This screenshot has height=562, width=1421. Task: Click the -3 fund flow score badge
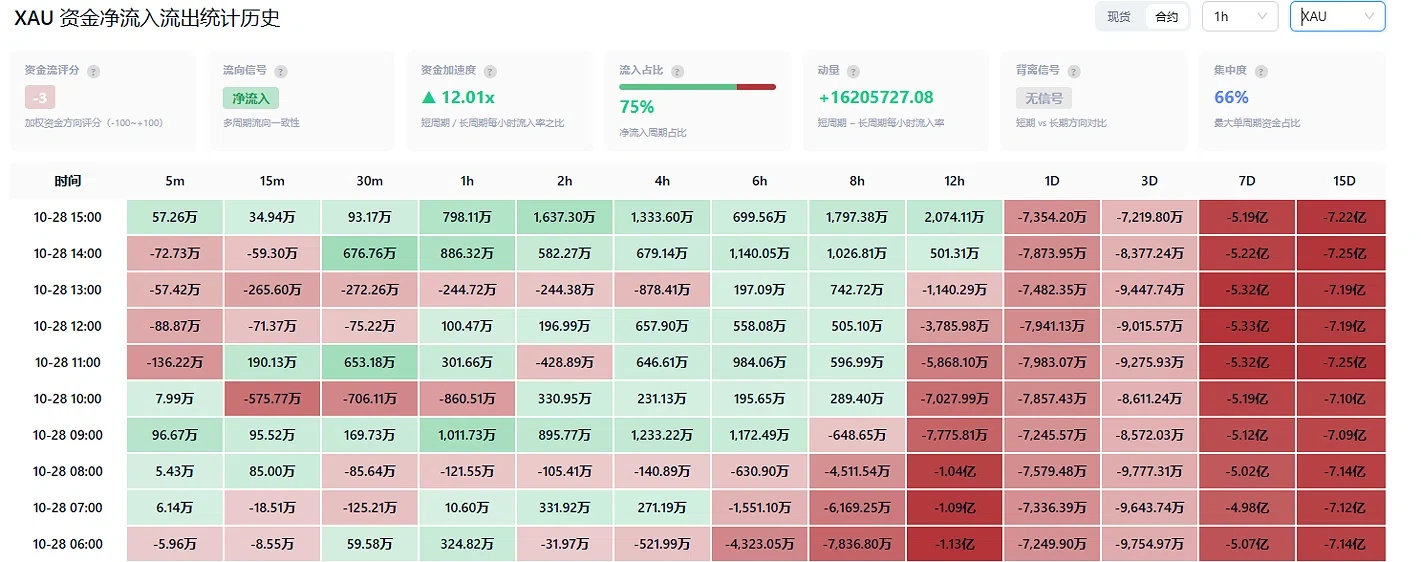pos(40,98)
